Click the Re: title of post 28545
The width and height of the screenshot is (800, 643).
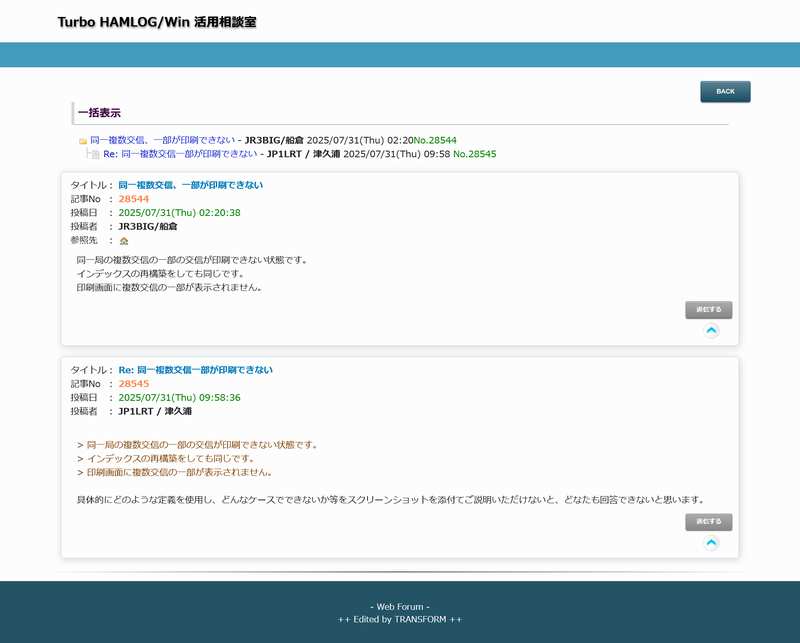[x=195, y=370]
